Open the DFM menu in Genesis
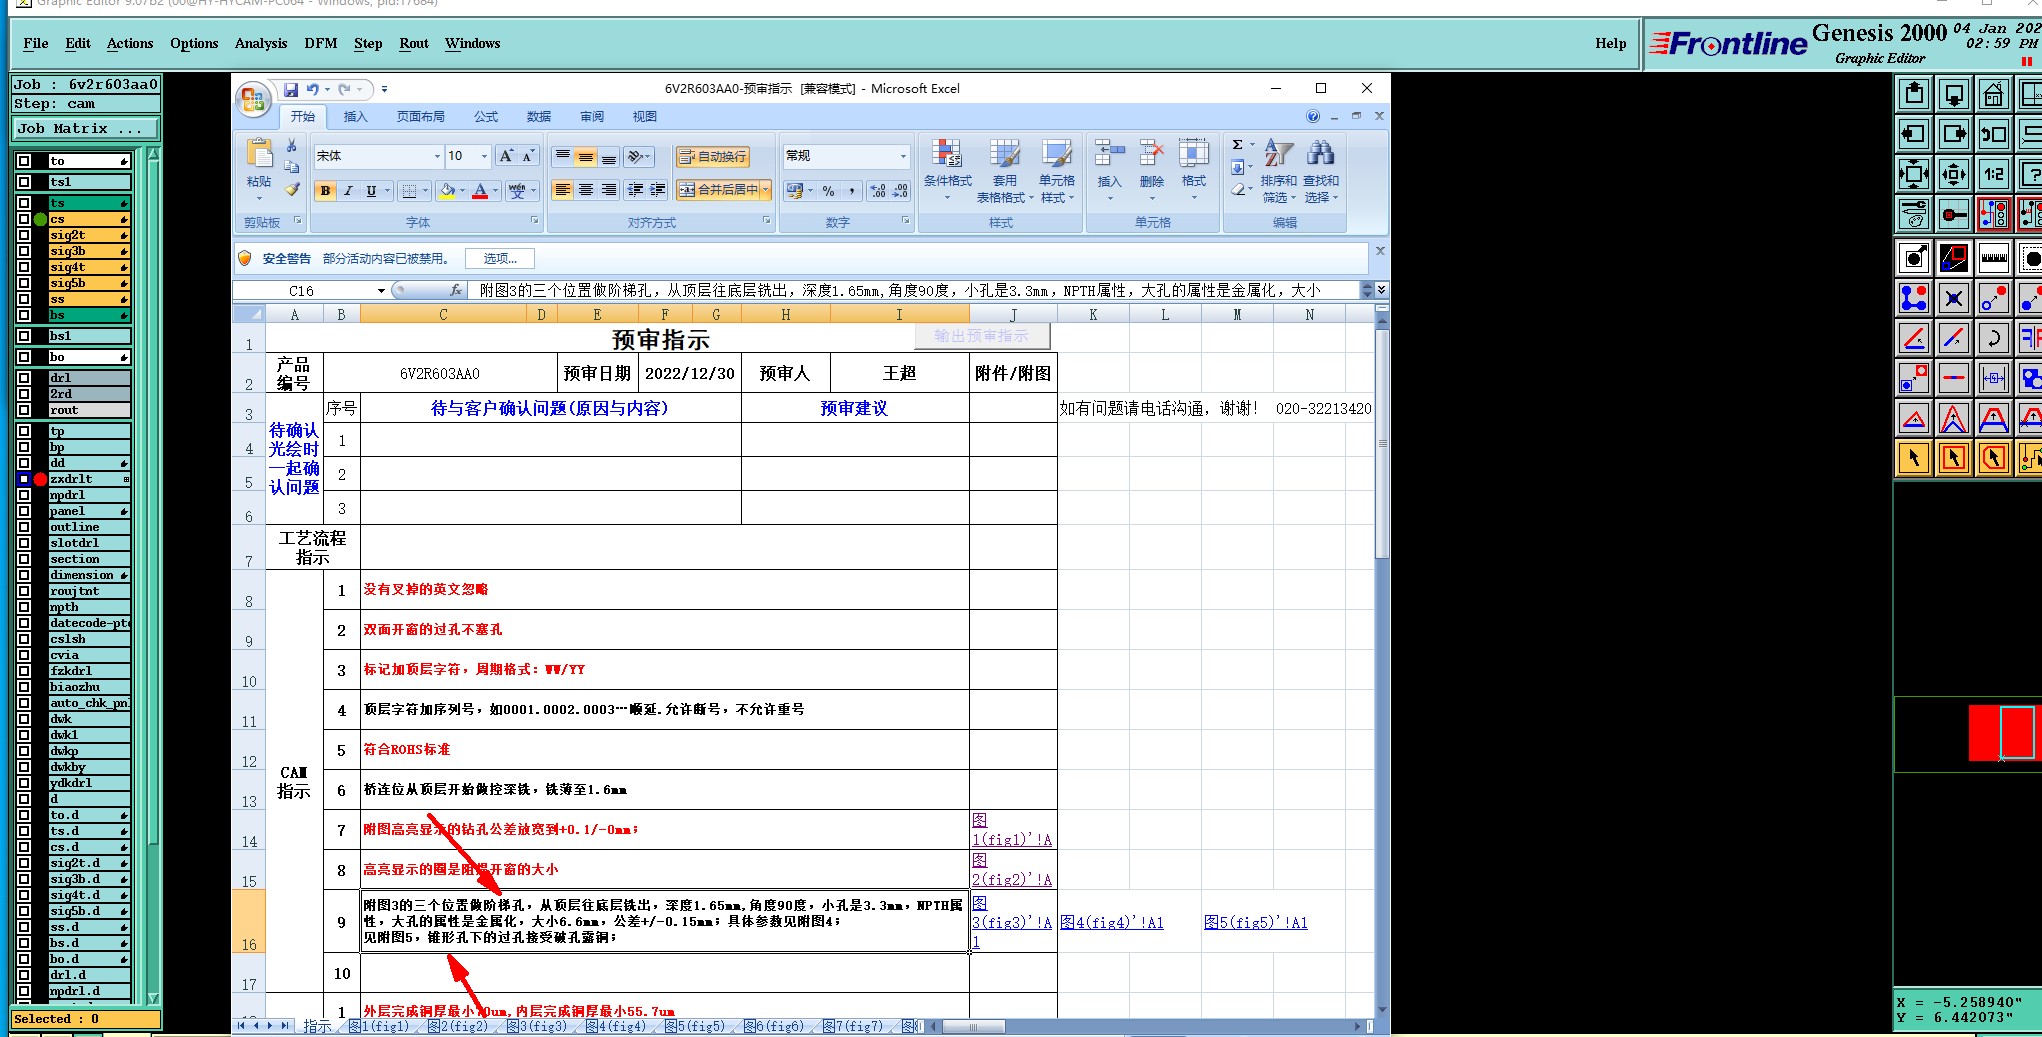2042x1037 pixels. (321, 43)
